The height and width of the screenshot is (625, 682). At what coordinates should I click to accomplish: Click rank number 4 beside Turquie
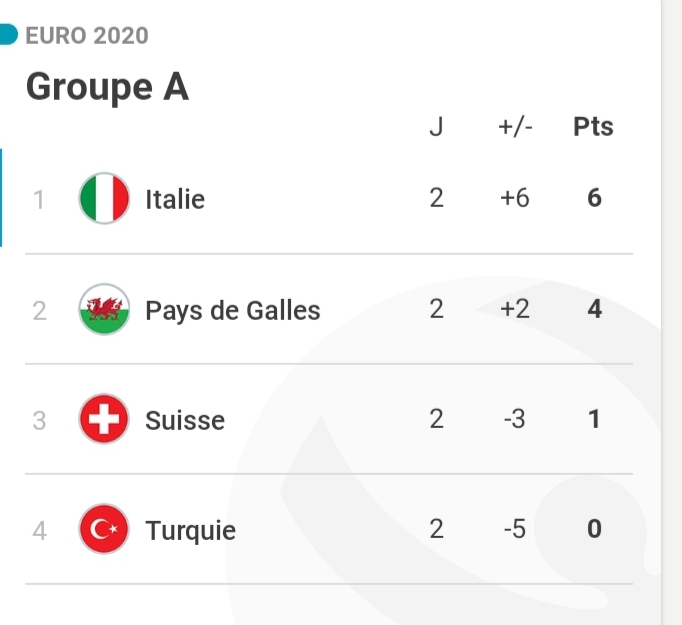[40, 530]
